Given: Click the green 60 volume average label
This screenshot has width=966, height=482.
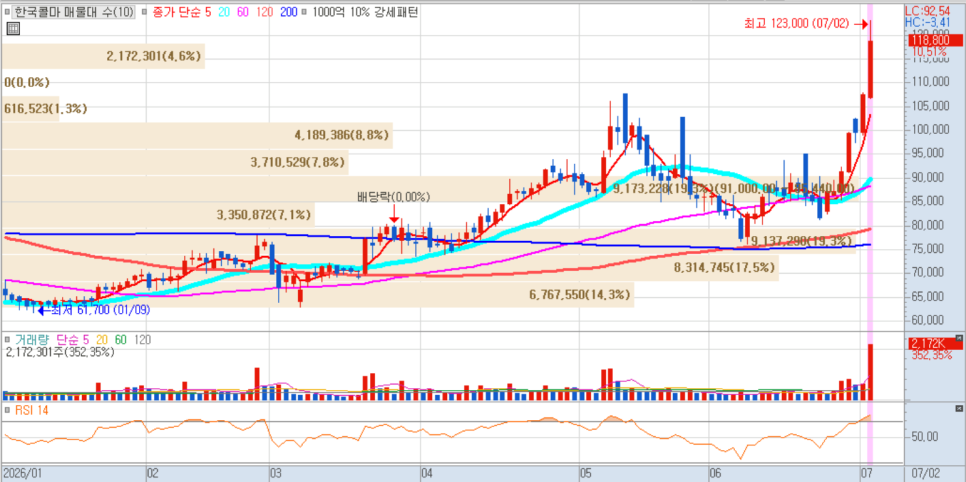Looking at the screenshot, I should click(x=120, y=340).
